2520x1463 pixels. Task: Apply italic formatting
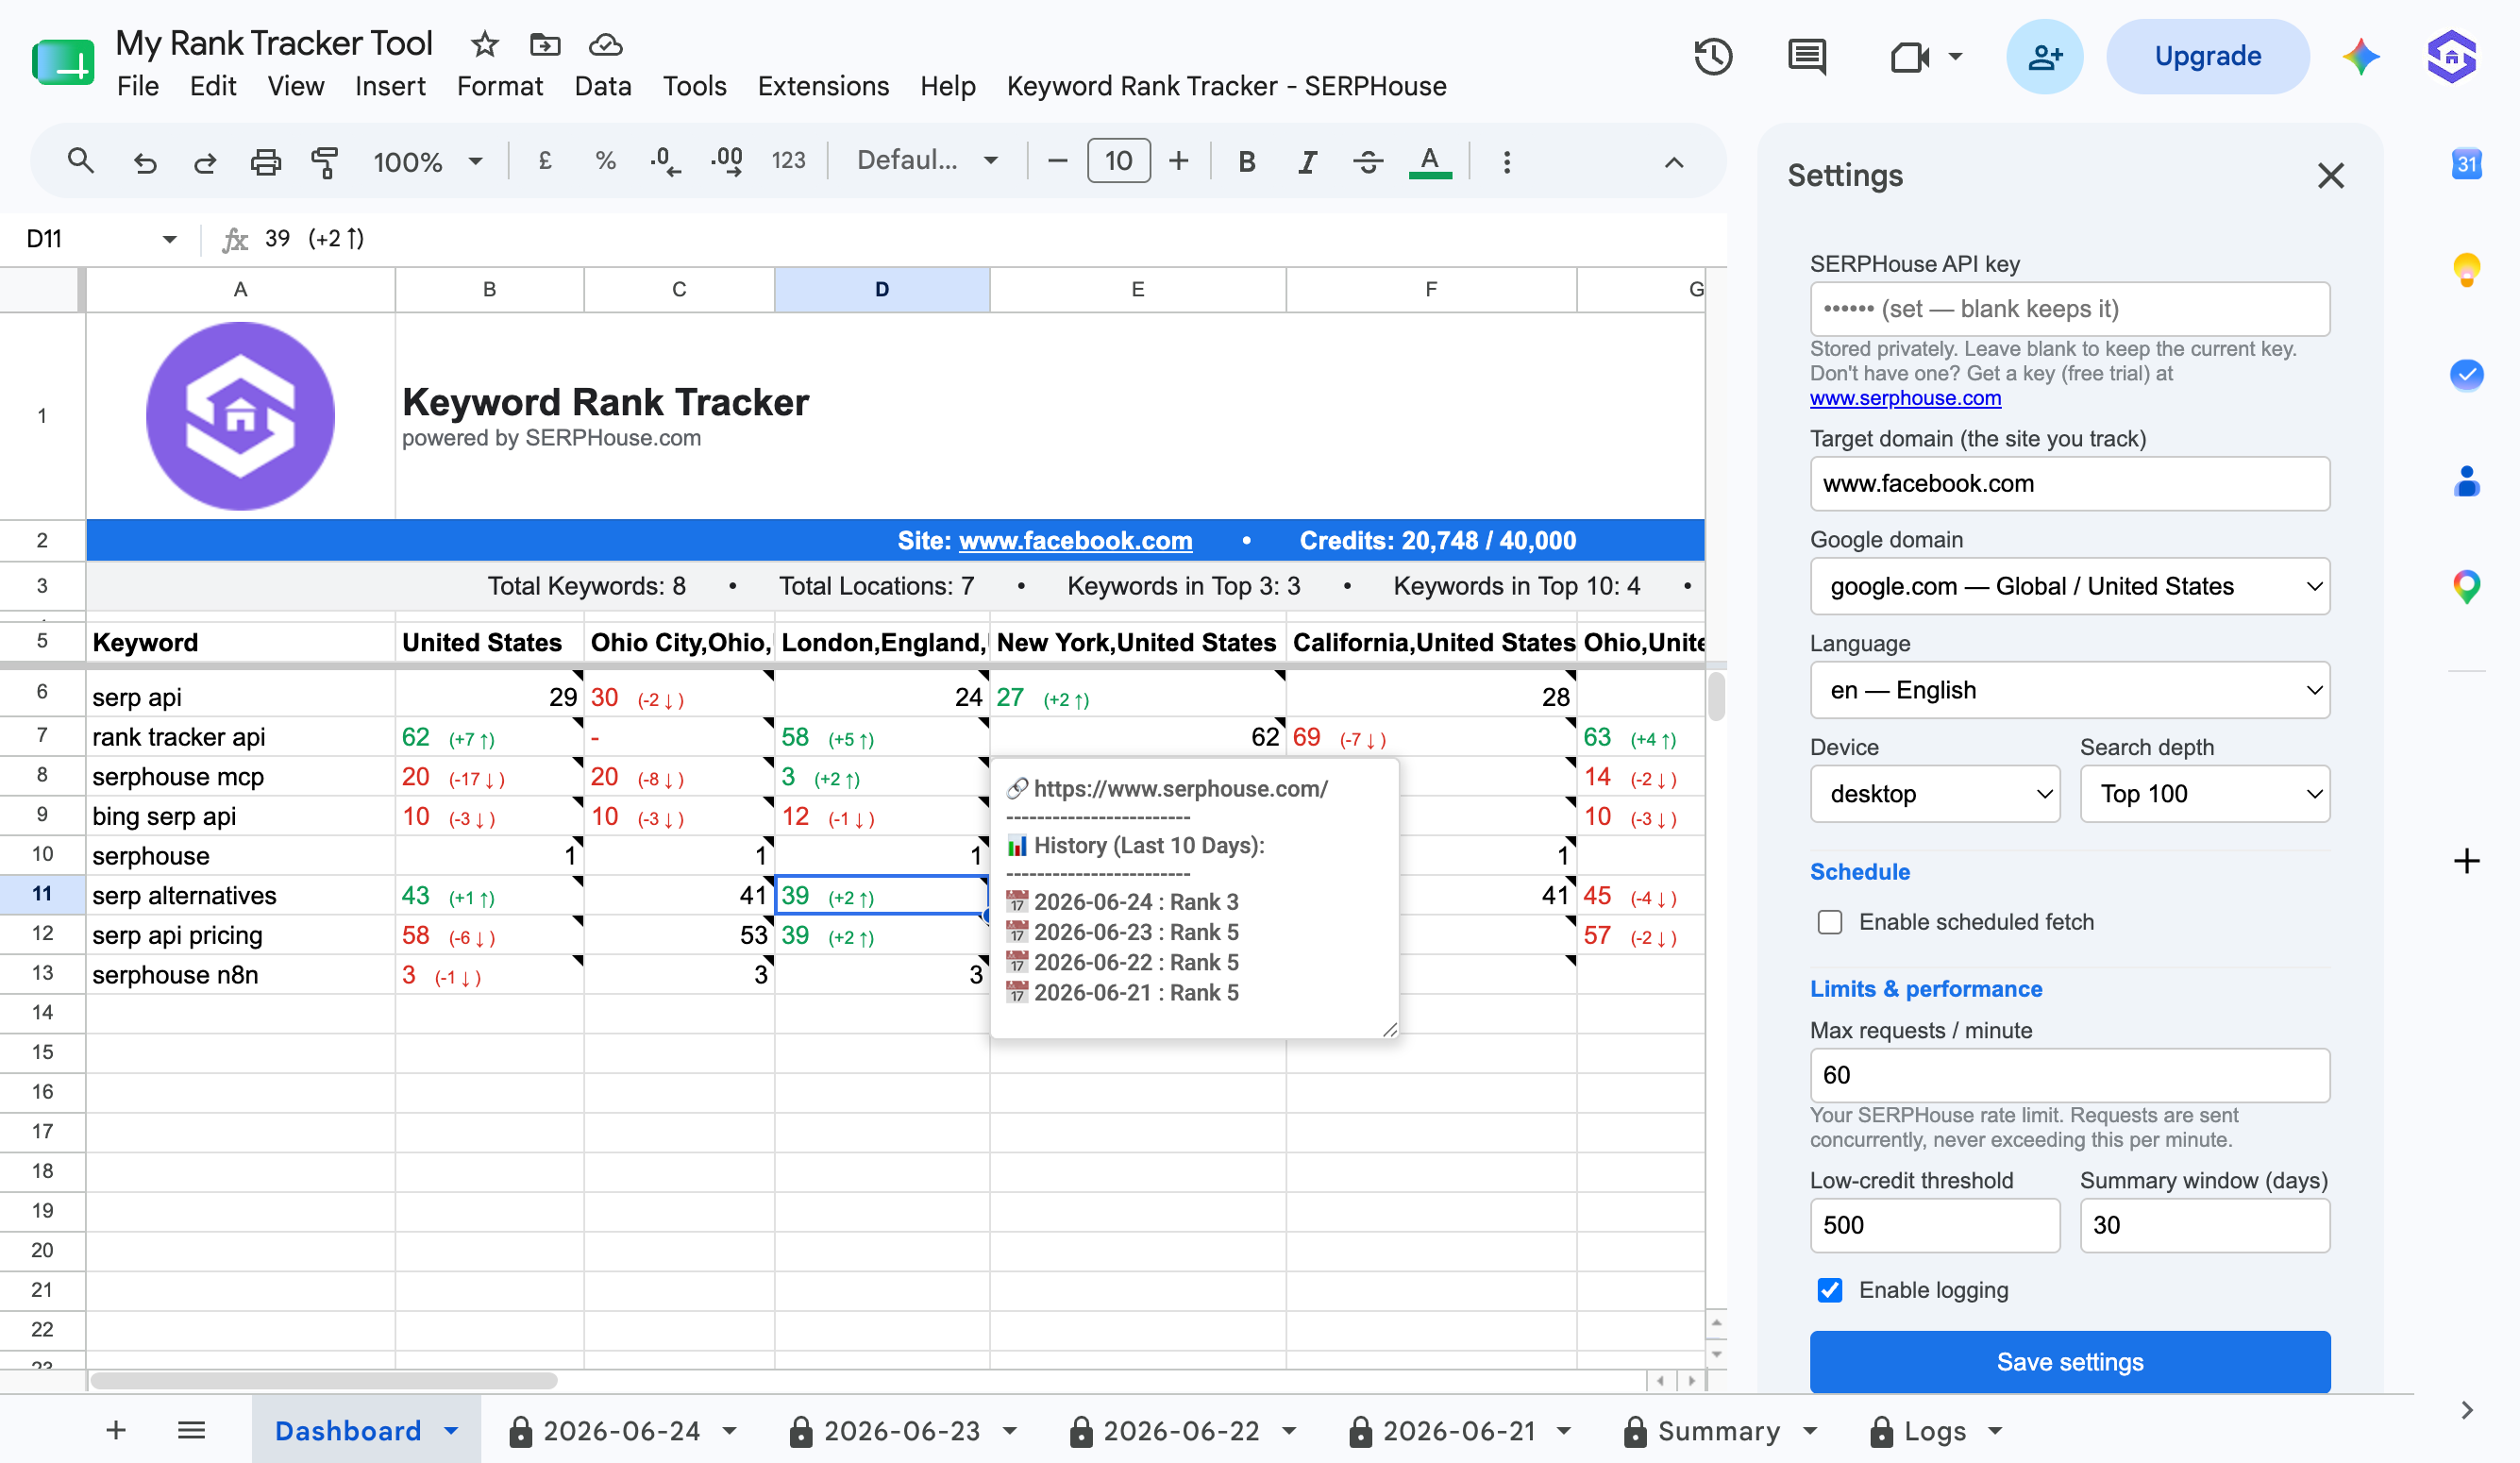(x=1307, y=161)
